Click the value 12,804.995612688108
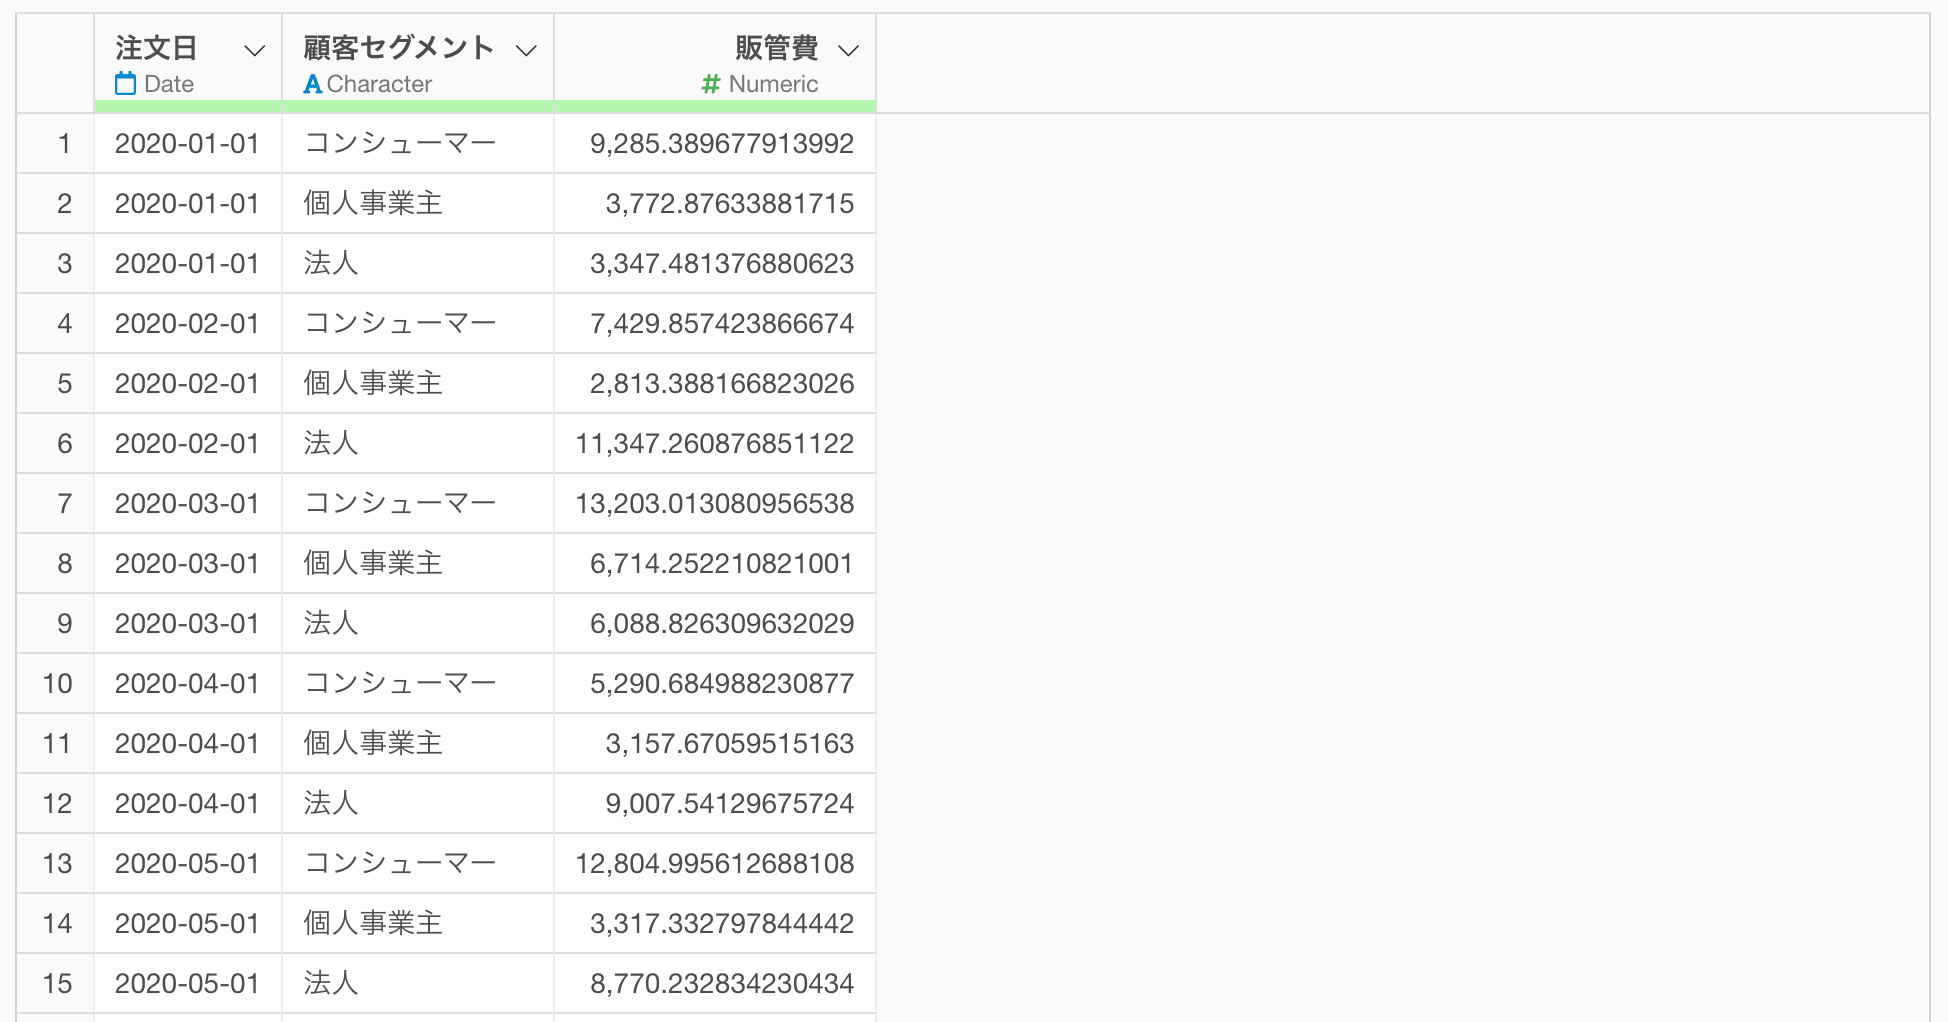Screen dimensions: 1948x1022 click(715, 864)
